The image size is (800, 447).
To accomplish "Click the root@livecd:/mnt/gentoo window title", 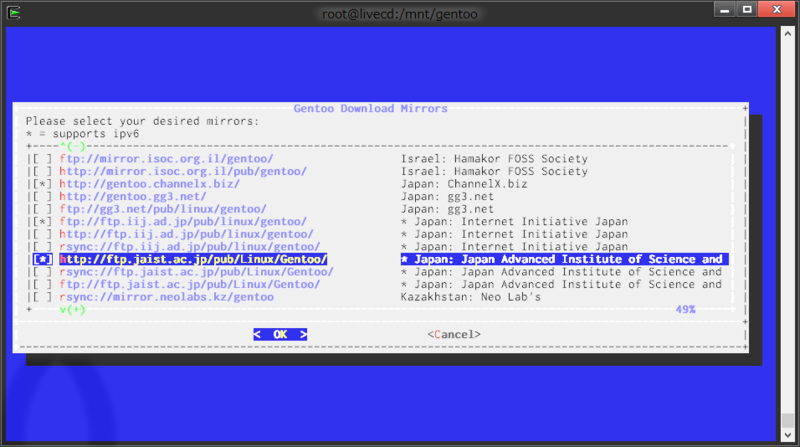I will click(399, 14).
